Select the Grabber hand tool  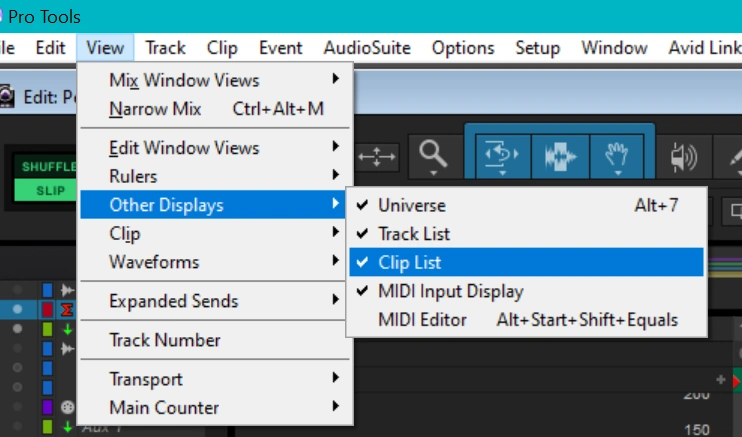[x=619, y=155]
